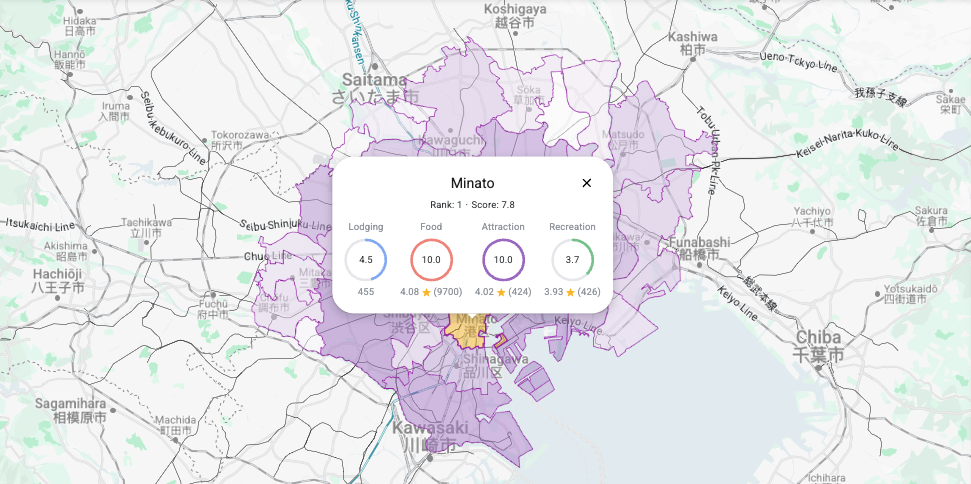
Task: Click the Lodging label
Action: (x=366, y=227)
